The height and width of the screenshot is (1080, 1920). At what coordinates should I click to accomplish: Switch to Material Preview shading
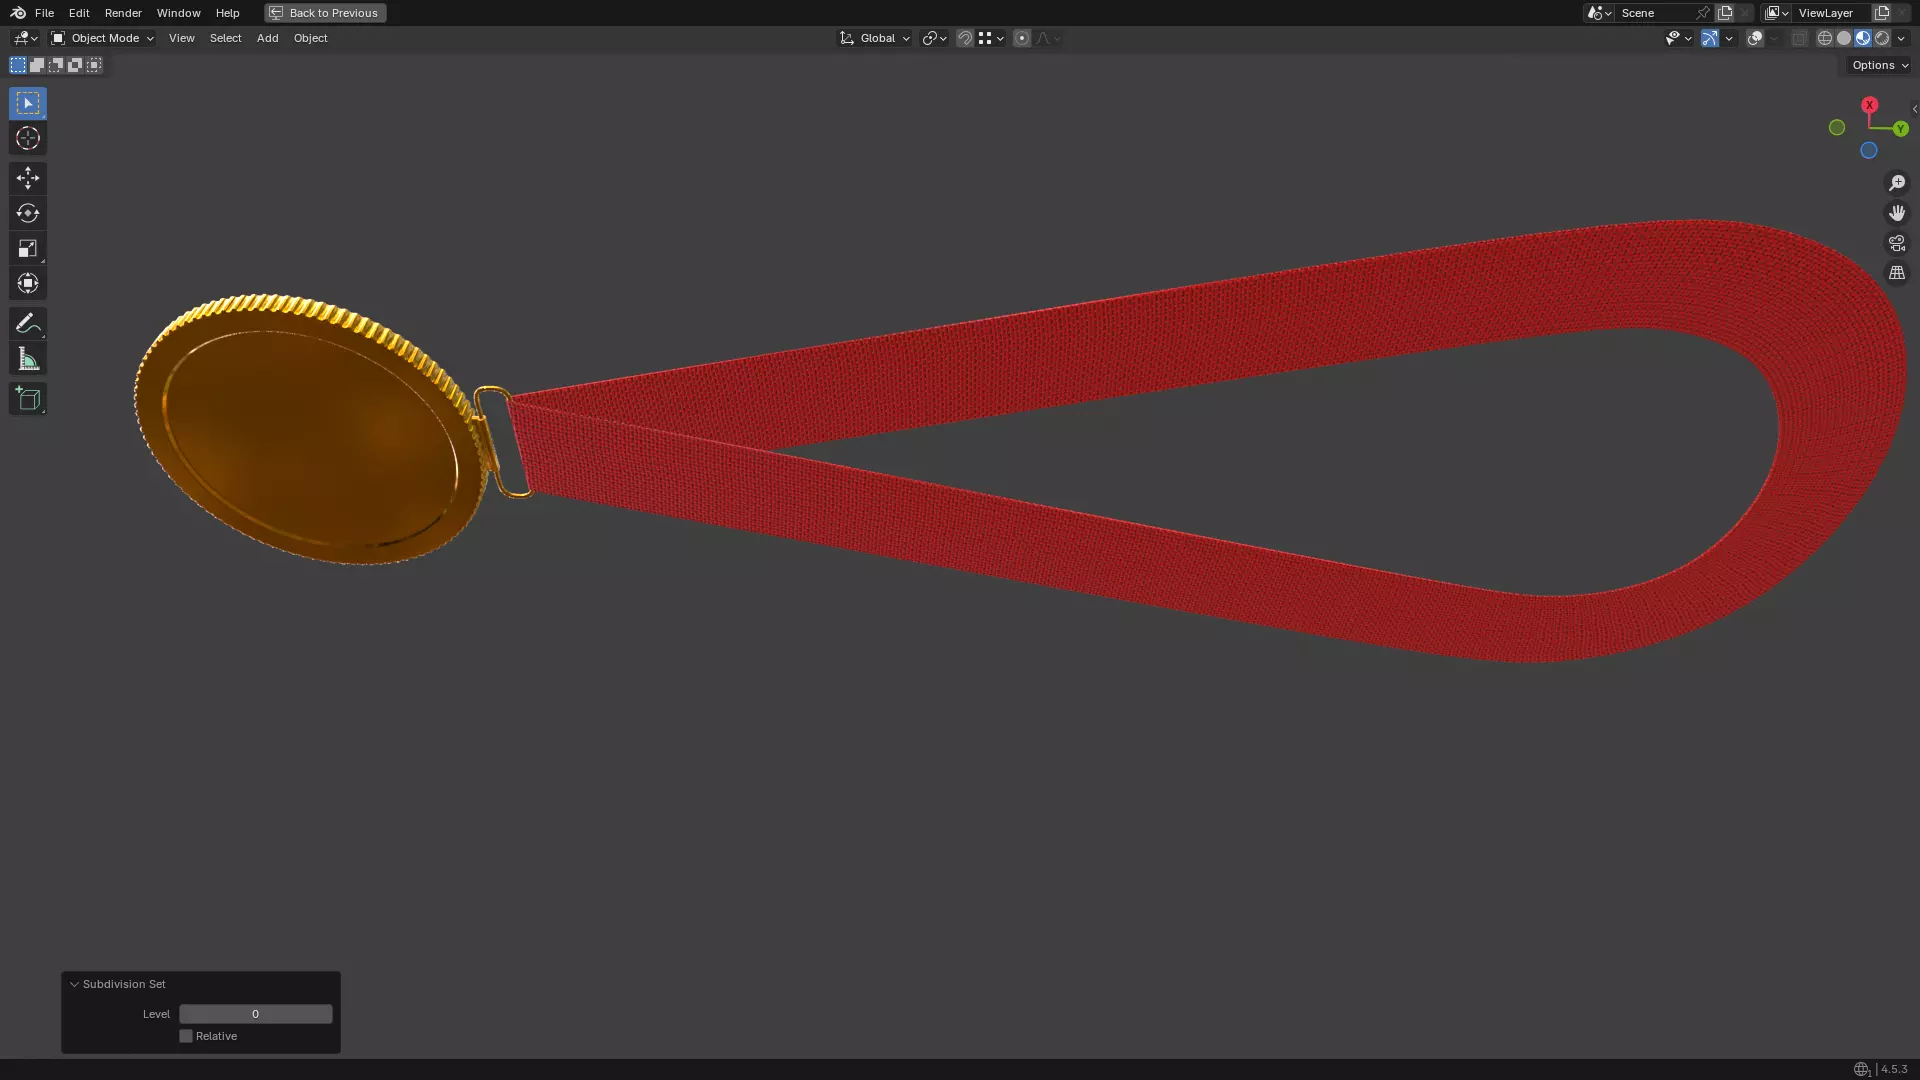1863,38
